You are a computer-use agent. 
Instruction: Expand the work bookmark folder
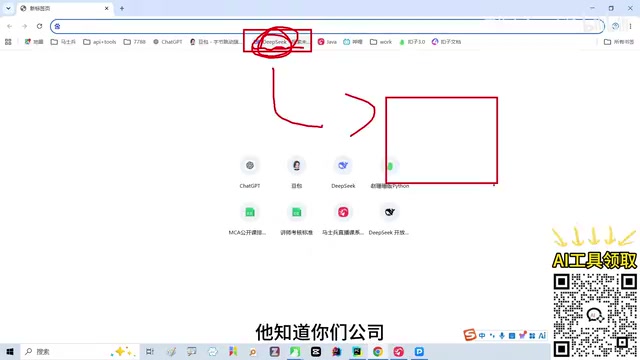(x=381, y=42)
